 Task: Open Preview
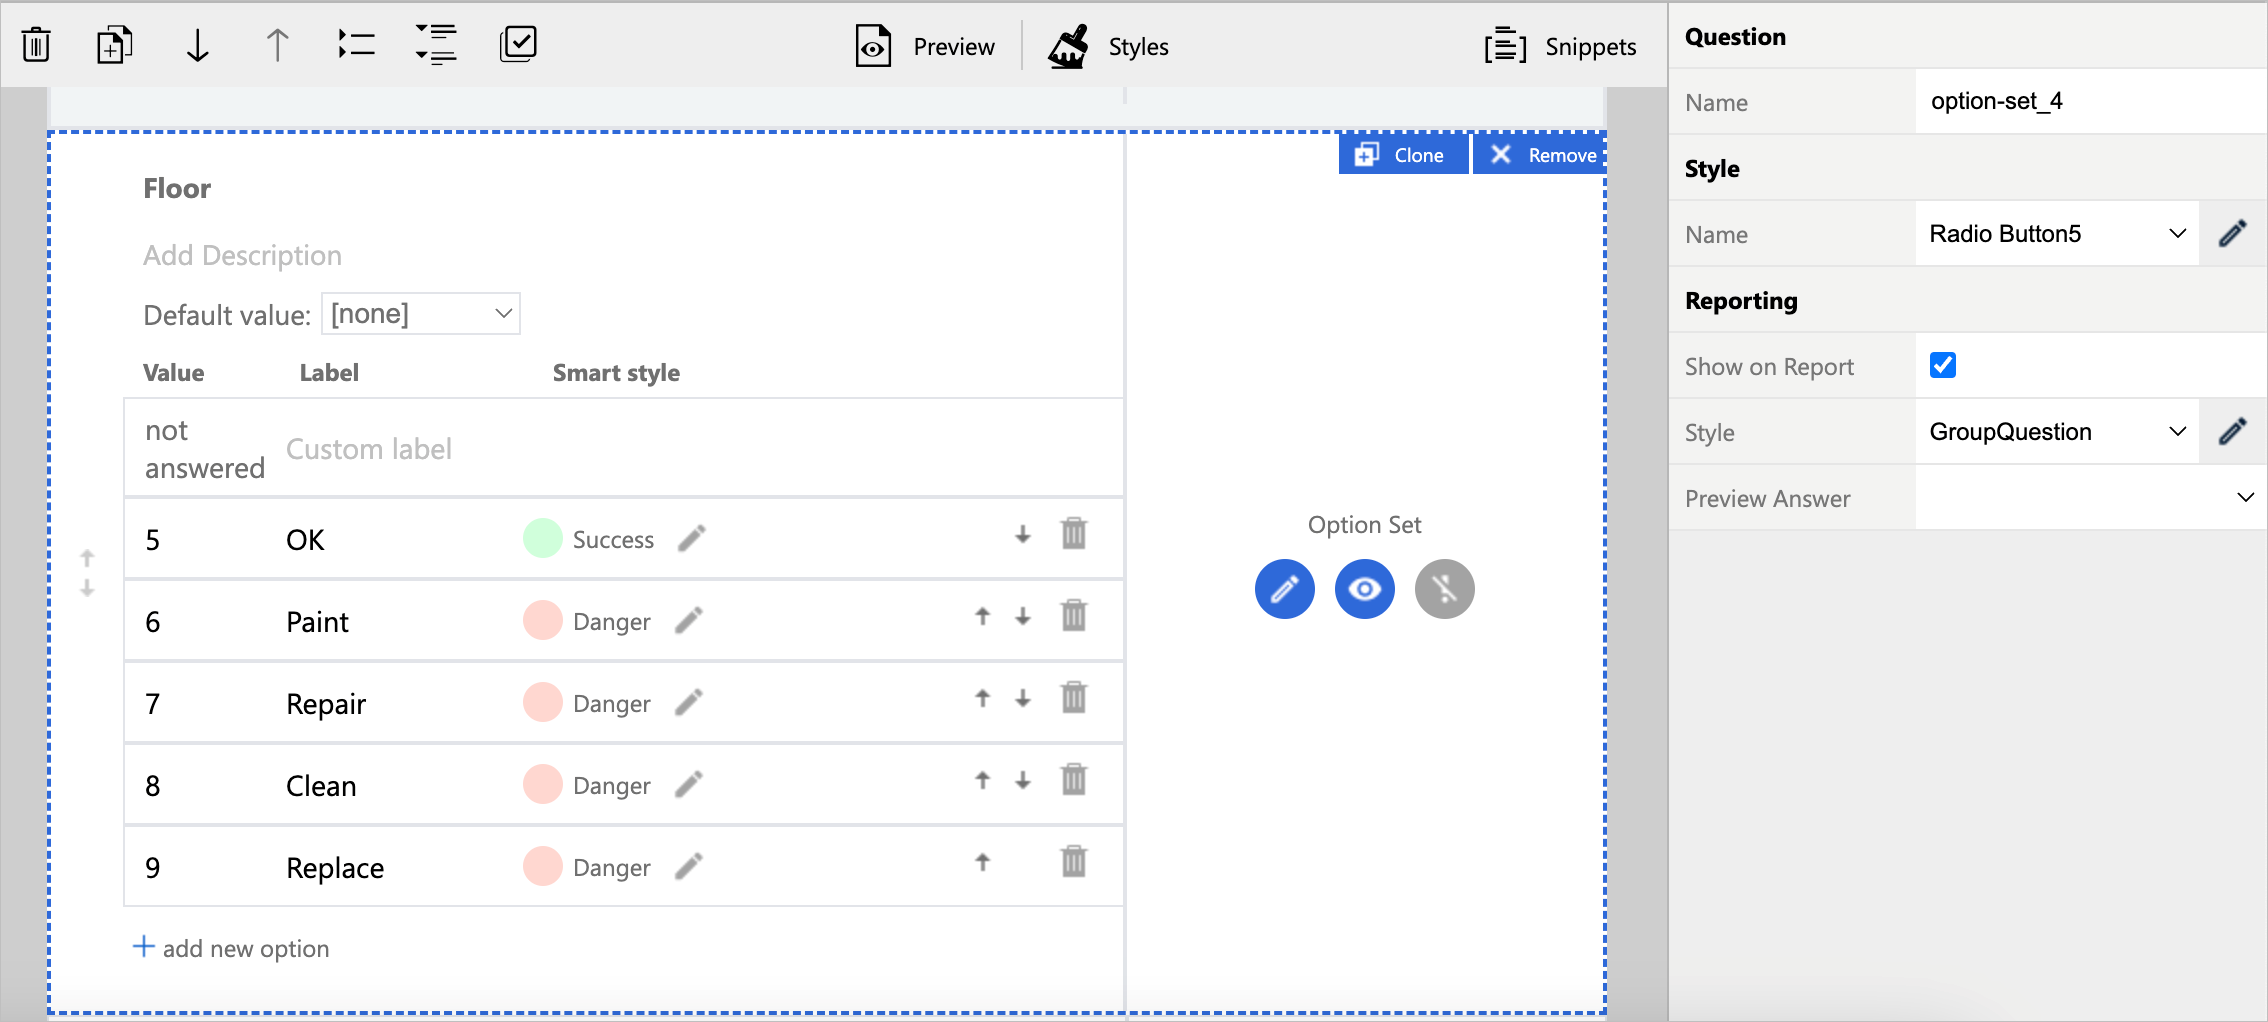pyautogui.click(x=925, y=47)
